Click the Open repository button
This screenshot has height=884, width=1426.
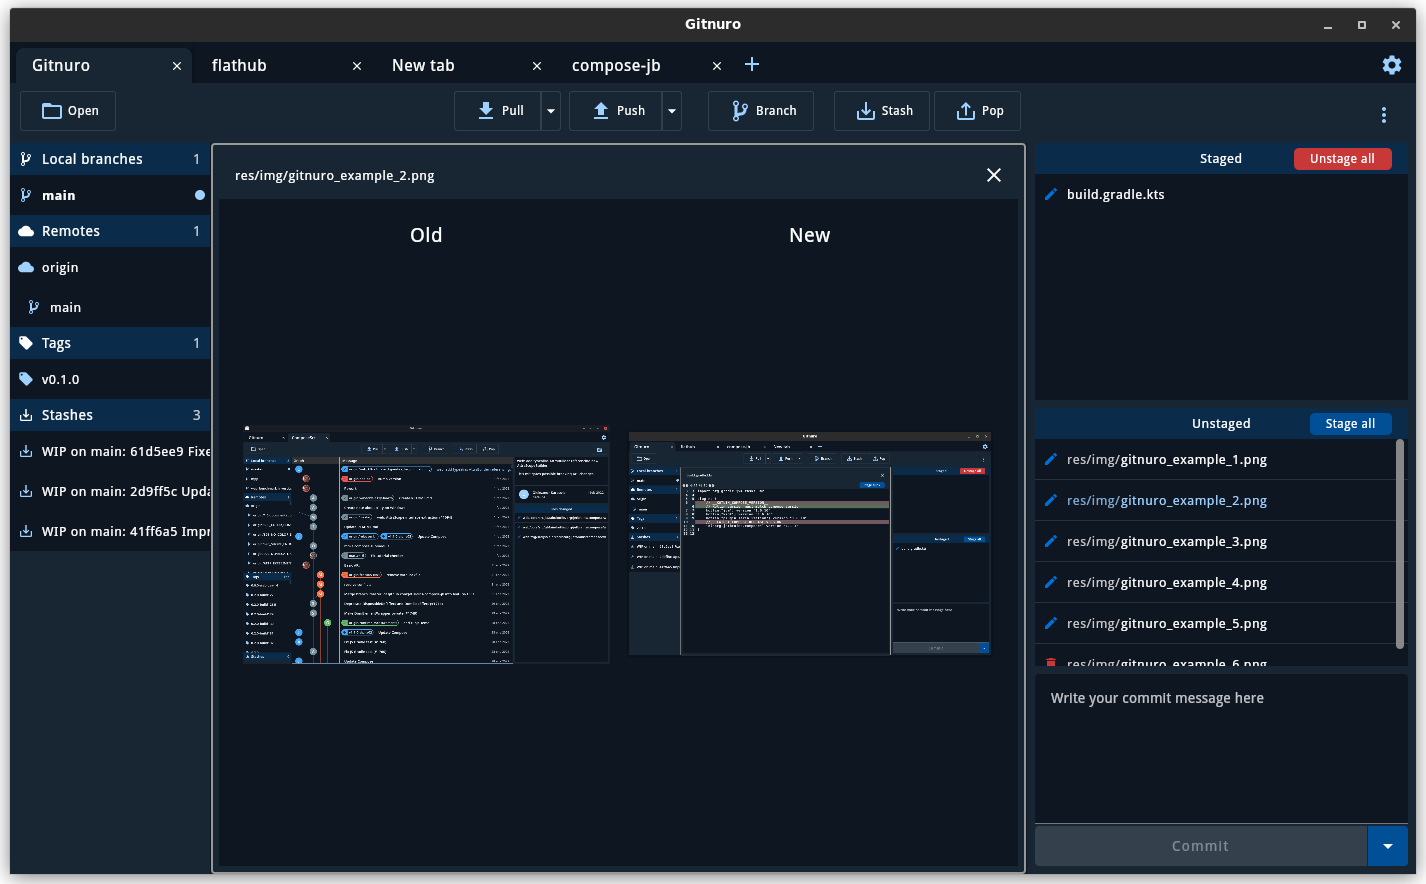click(x=68, y=111)
